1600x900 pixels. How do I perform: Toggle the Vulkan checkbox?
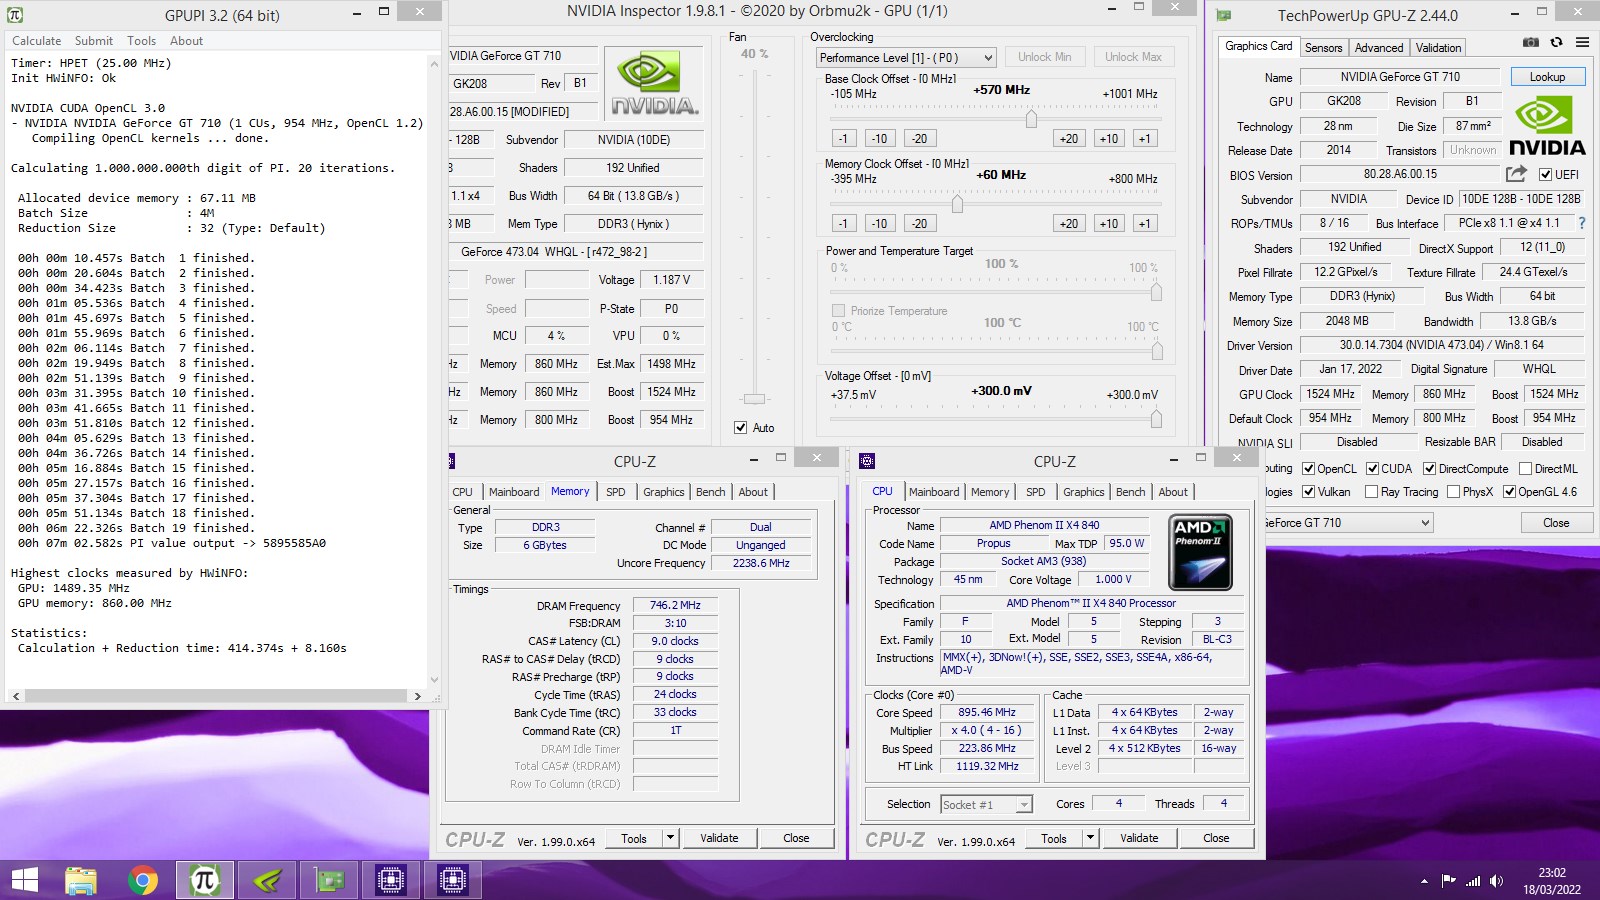(x=1308, y=491)
